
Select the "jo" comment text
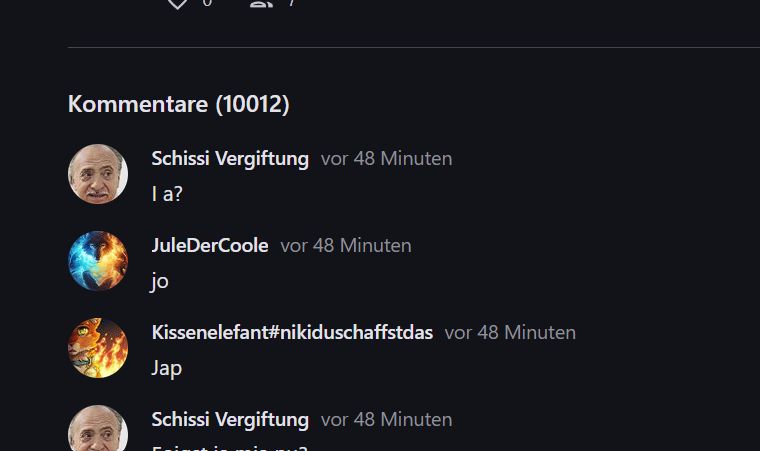[x=160, y=281]
